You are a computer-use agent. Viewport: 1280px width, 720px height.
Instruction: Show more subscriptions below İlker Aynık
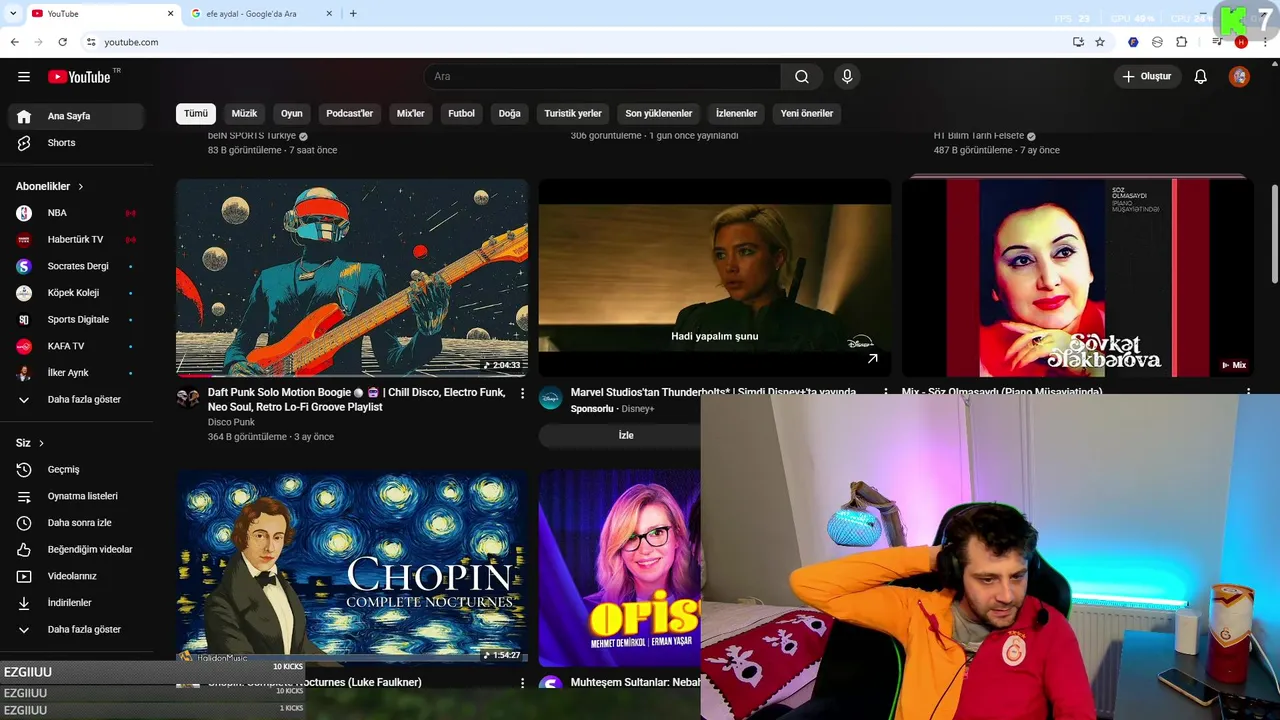[x=76, y=400]
